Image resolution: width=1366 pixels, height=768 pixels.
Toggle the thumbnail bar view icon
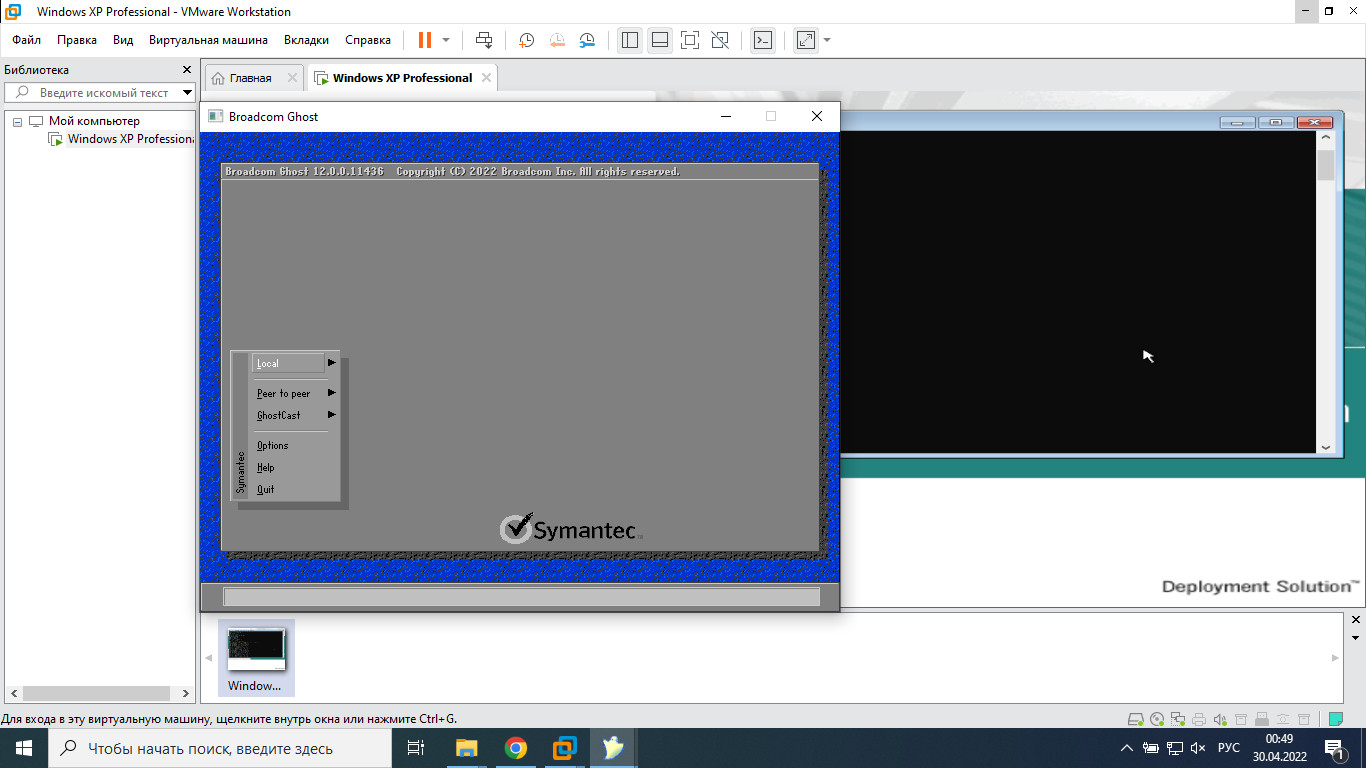click(x=660, y=40)
